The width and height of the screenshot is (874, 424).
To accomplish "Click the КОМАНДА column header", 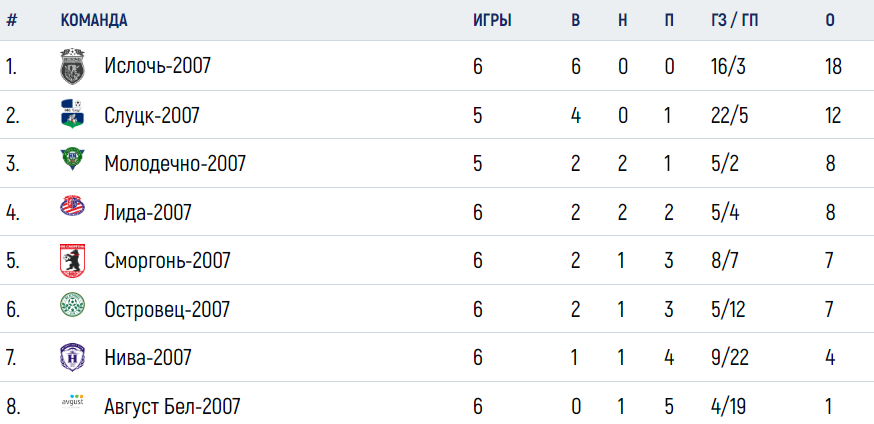I will click(x=94, y=21).
